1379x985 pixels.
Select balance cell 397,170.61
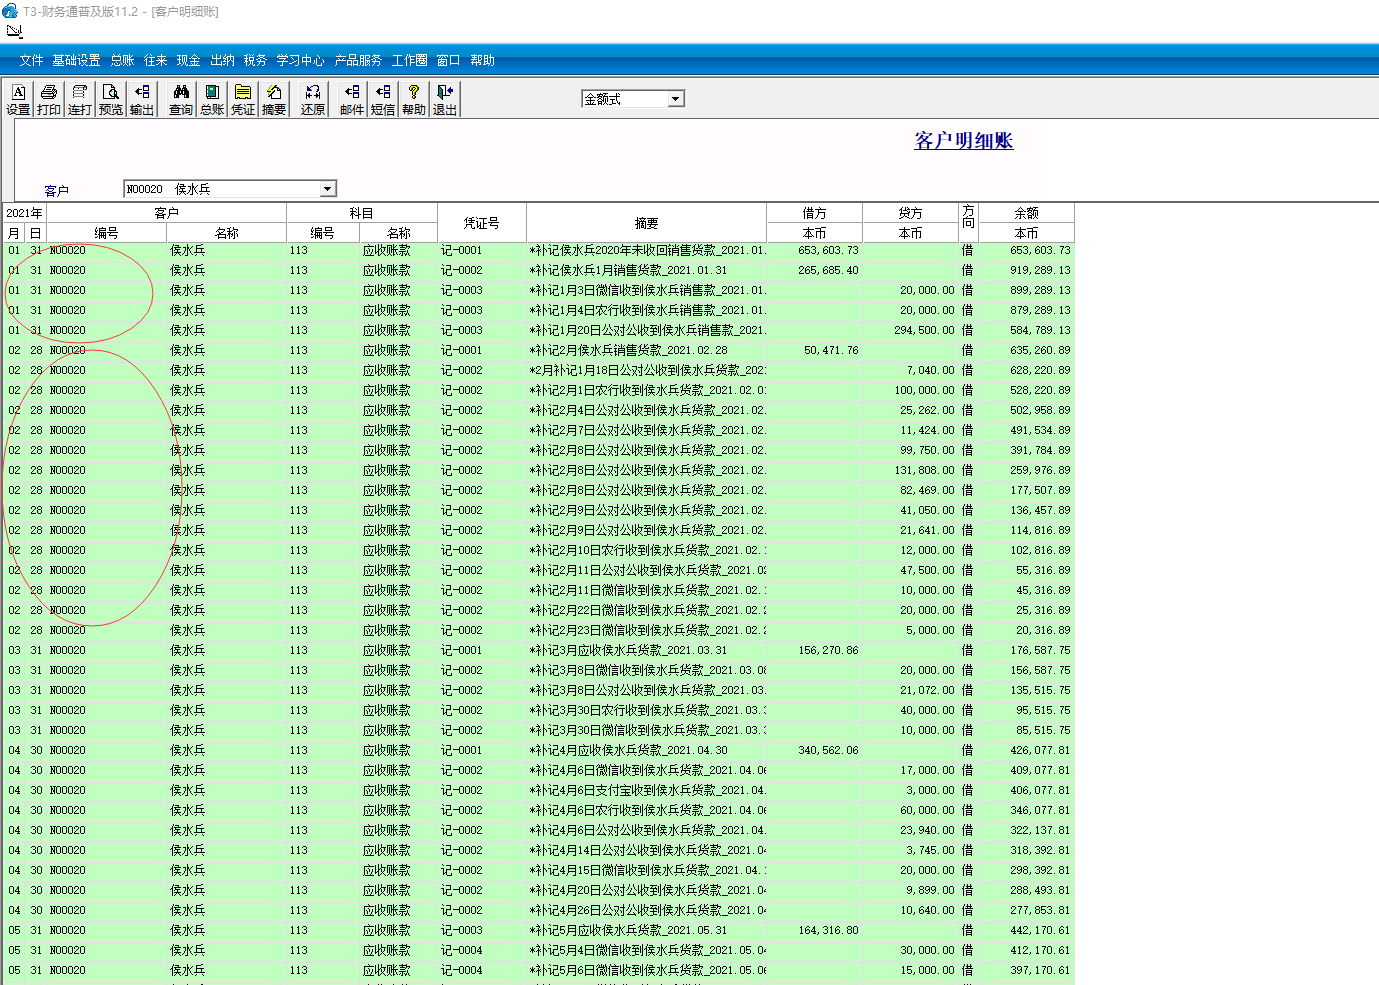1026,971
